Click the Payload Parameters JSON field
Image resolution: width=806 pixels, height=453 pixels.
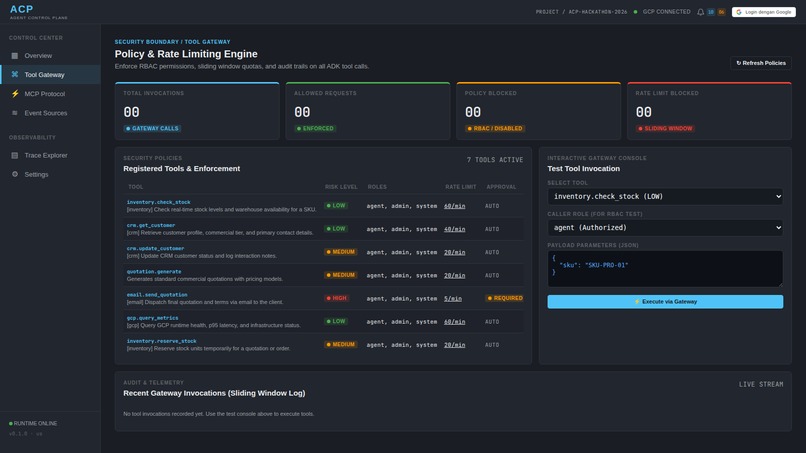coord(665,268)
